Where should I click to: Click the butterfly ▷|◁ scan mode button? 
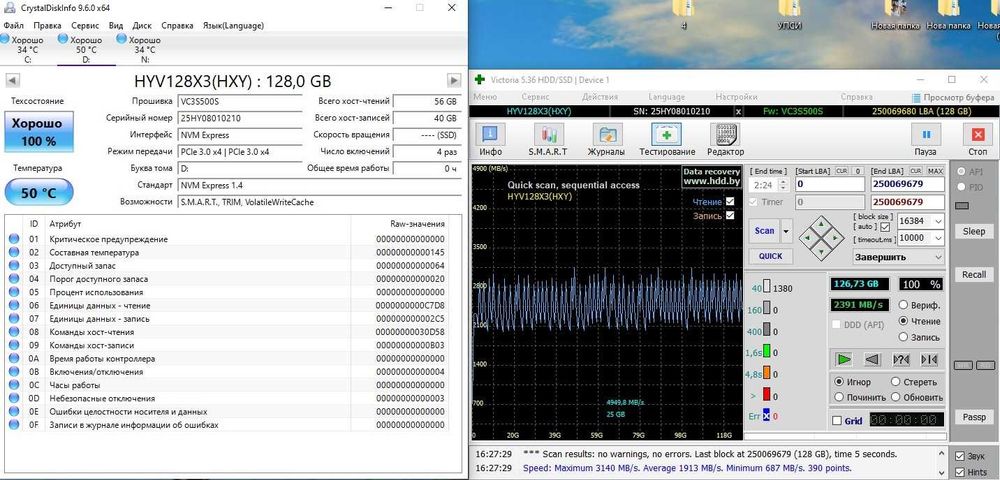(x=929, y=360)
